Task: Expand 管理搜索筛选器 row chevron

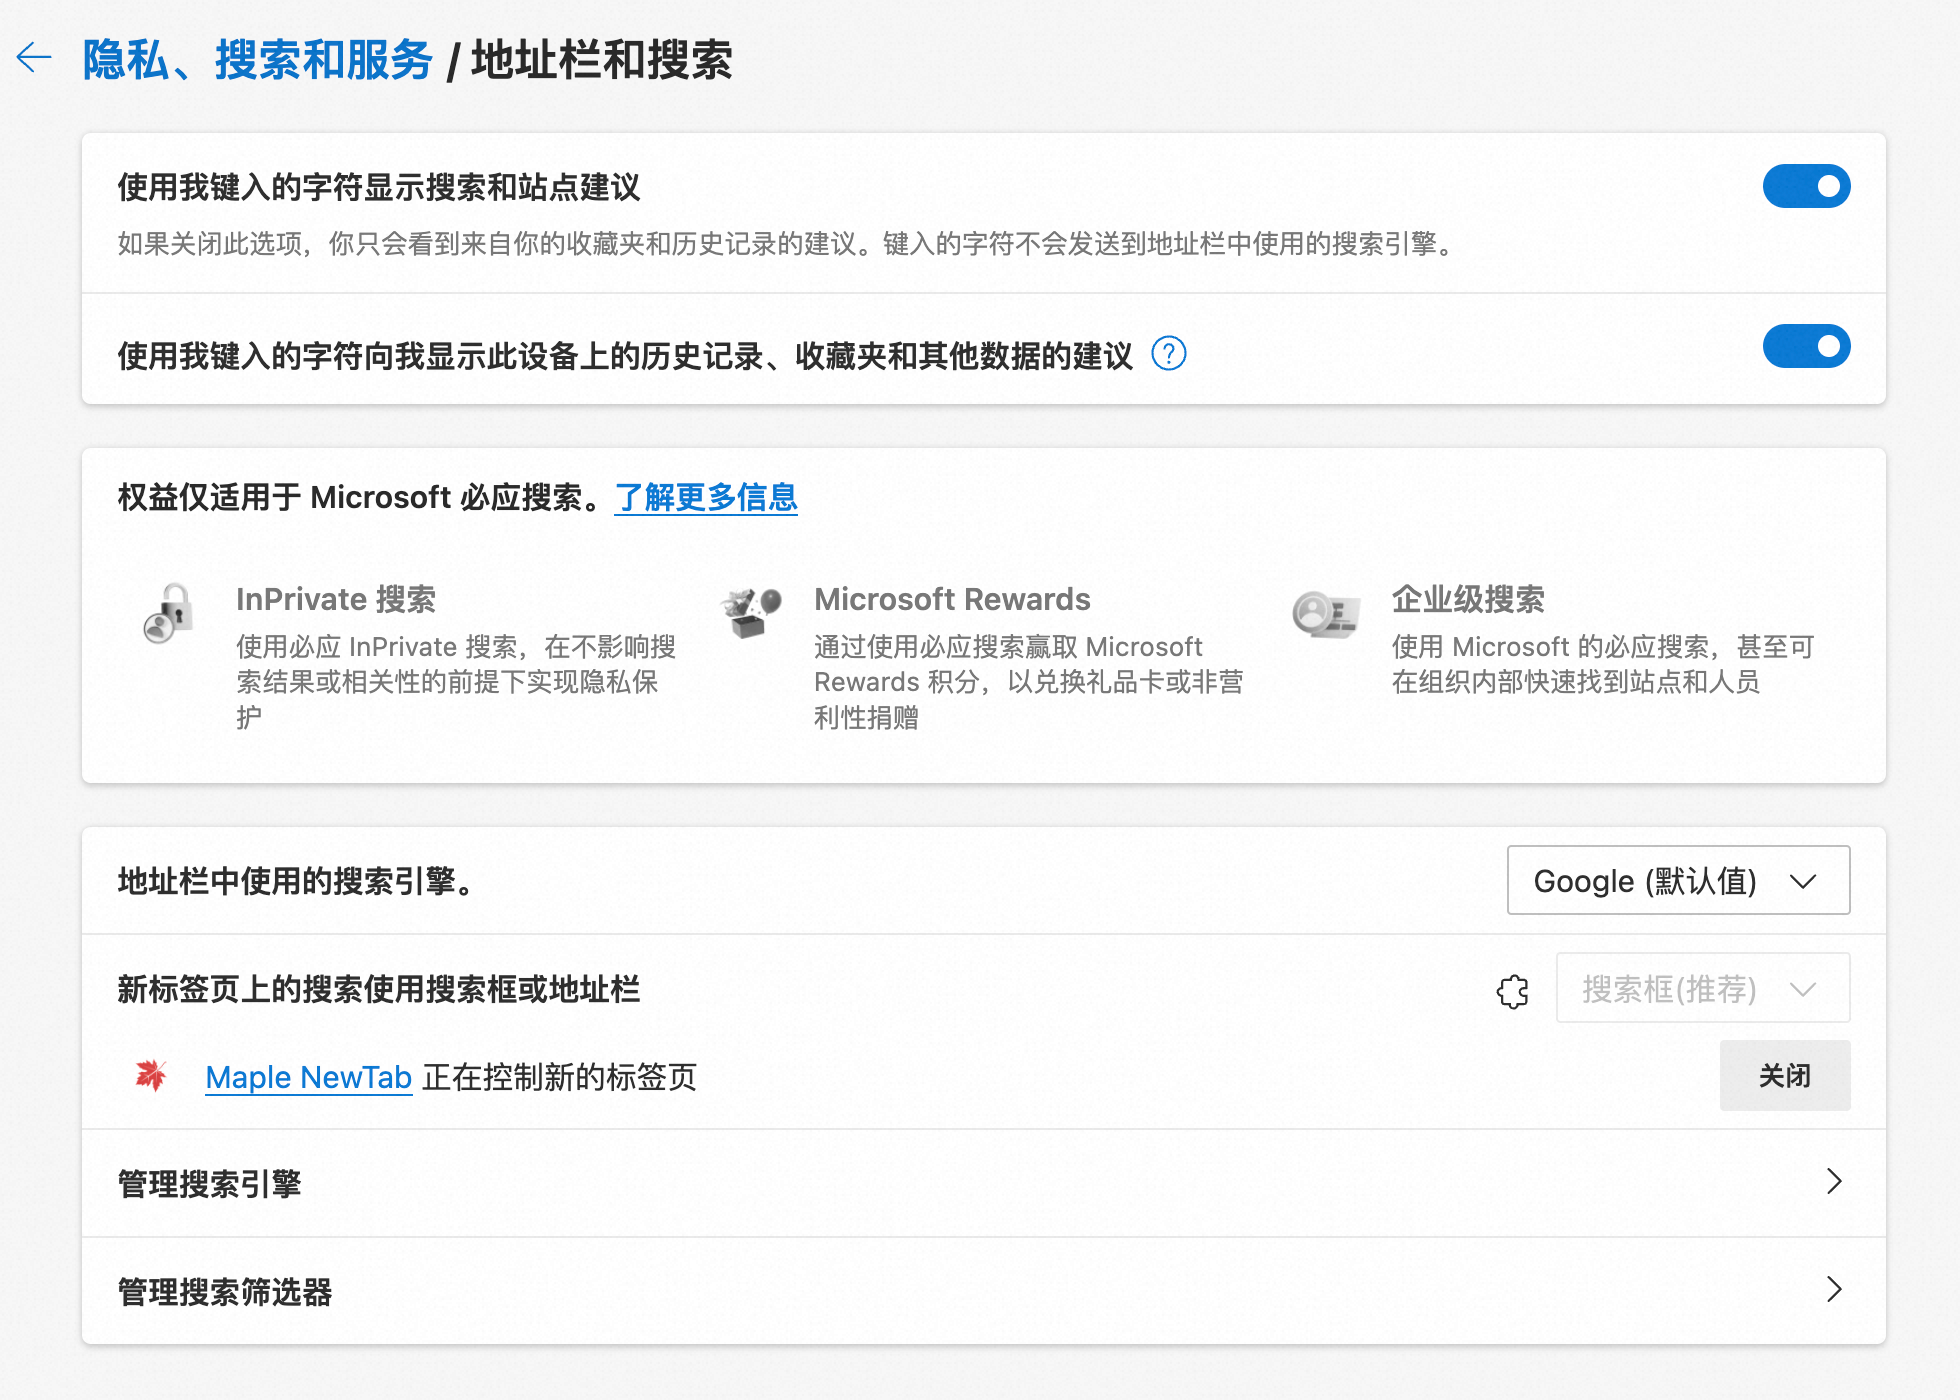Action: coord(1833,1289)
